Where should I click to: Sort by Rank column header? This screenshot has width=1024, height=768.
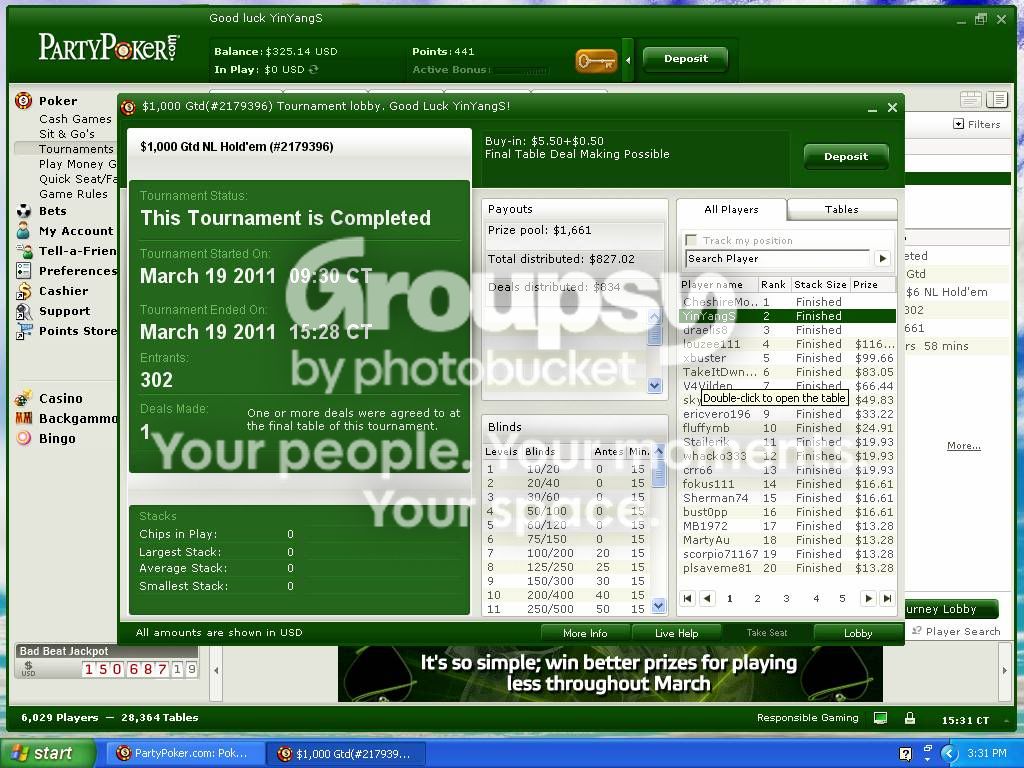coord(773,285)
